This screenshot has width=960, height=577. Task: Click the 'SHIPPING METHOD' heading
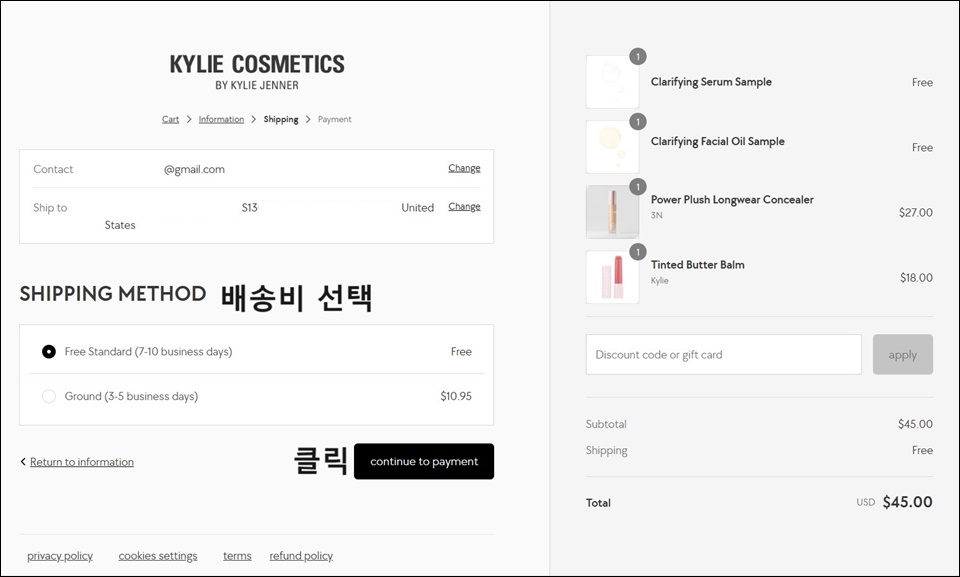click(x=113, y=293)
